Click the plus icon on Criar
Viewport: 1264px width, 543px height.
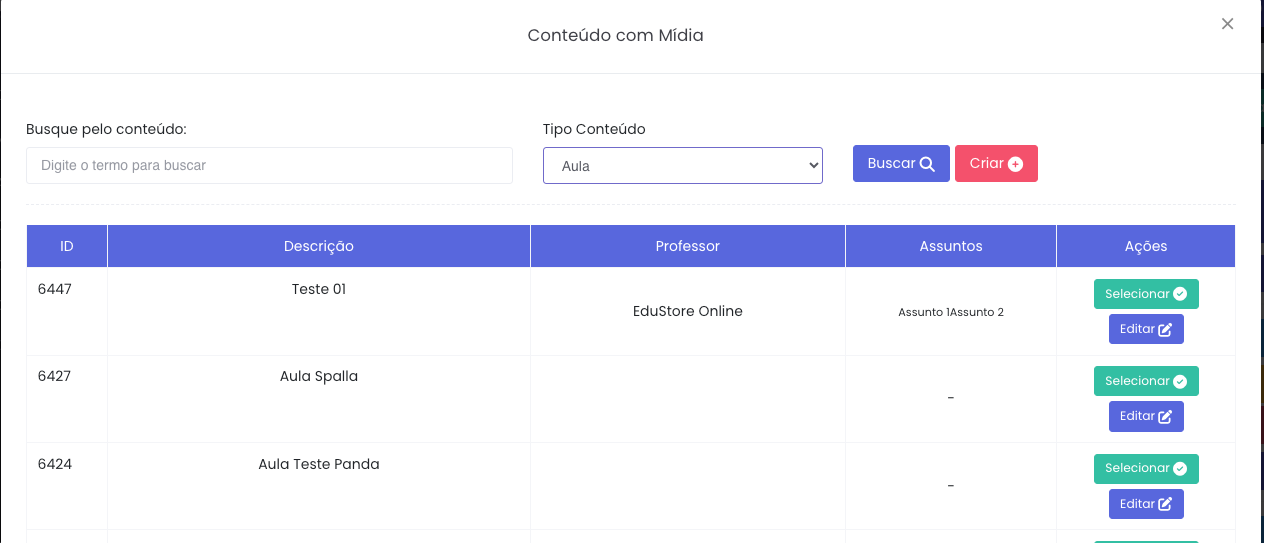[1015, 164]
